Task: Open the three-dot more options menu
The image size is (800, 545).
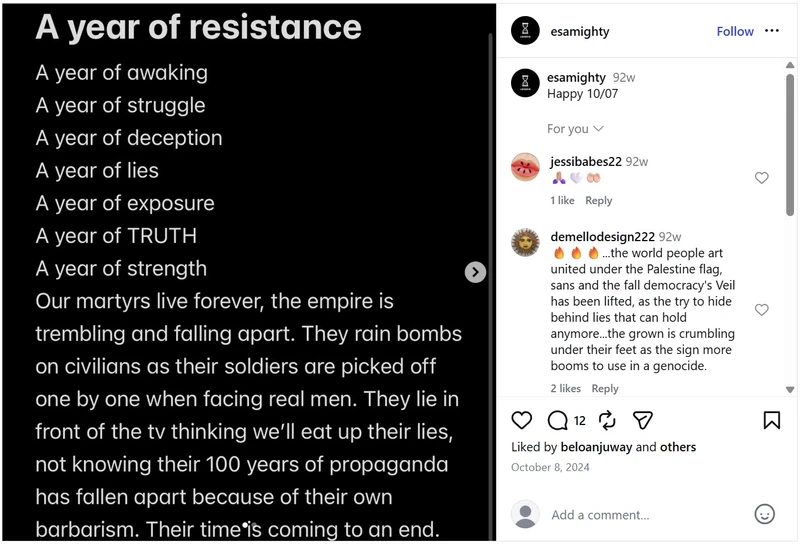Action: coord(772,31)
